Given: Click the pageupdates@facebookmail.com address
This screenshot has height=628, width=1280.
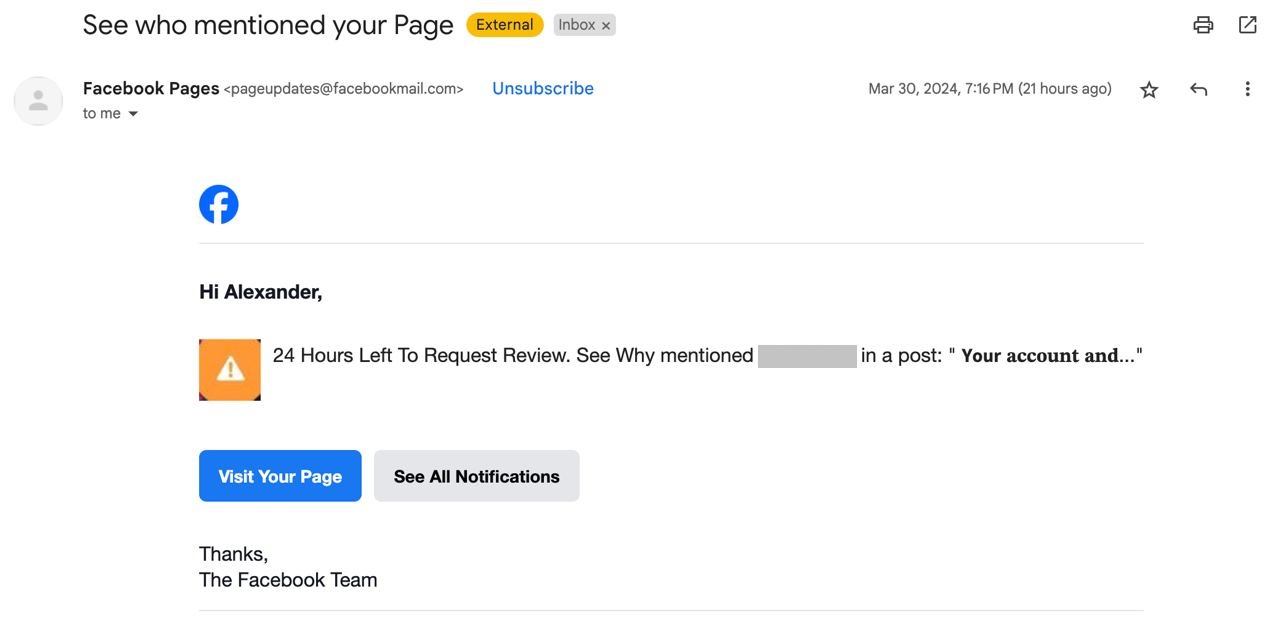Looking at the screenshot, I should point(344,89).
